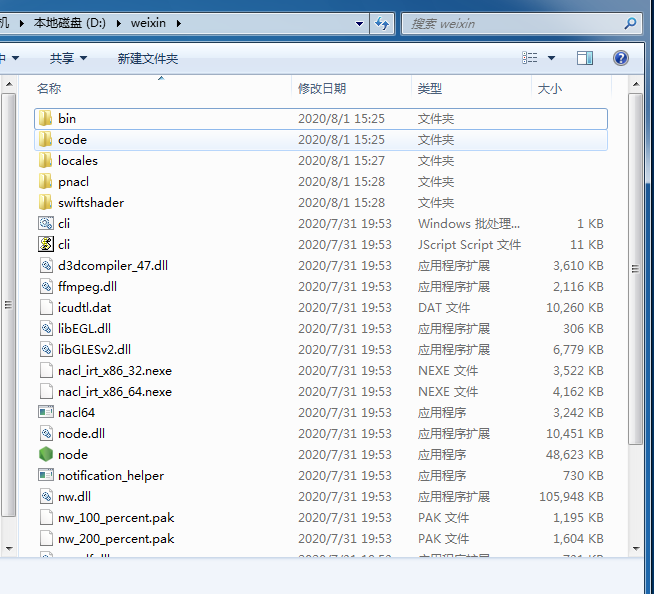Click the libGLESv2.dll file icon
The image size is (654, 594).
46,350
